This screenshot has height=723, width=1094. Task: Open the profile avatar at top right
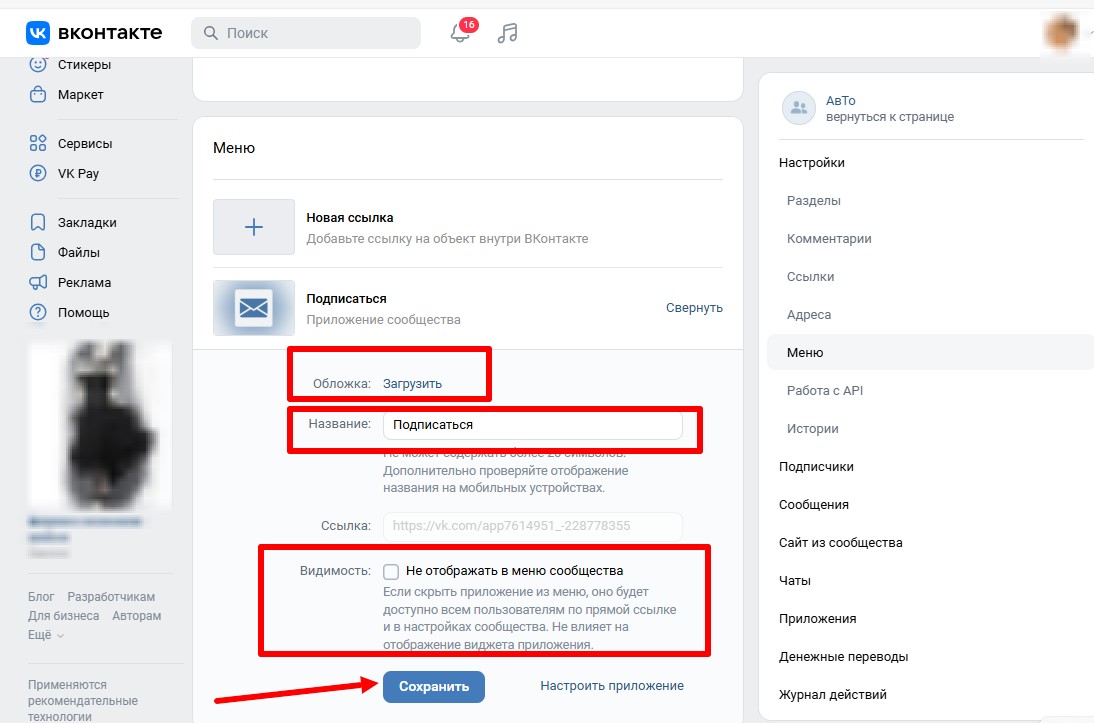(1062, 32)
